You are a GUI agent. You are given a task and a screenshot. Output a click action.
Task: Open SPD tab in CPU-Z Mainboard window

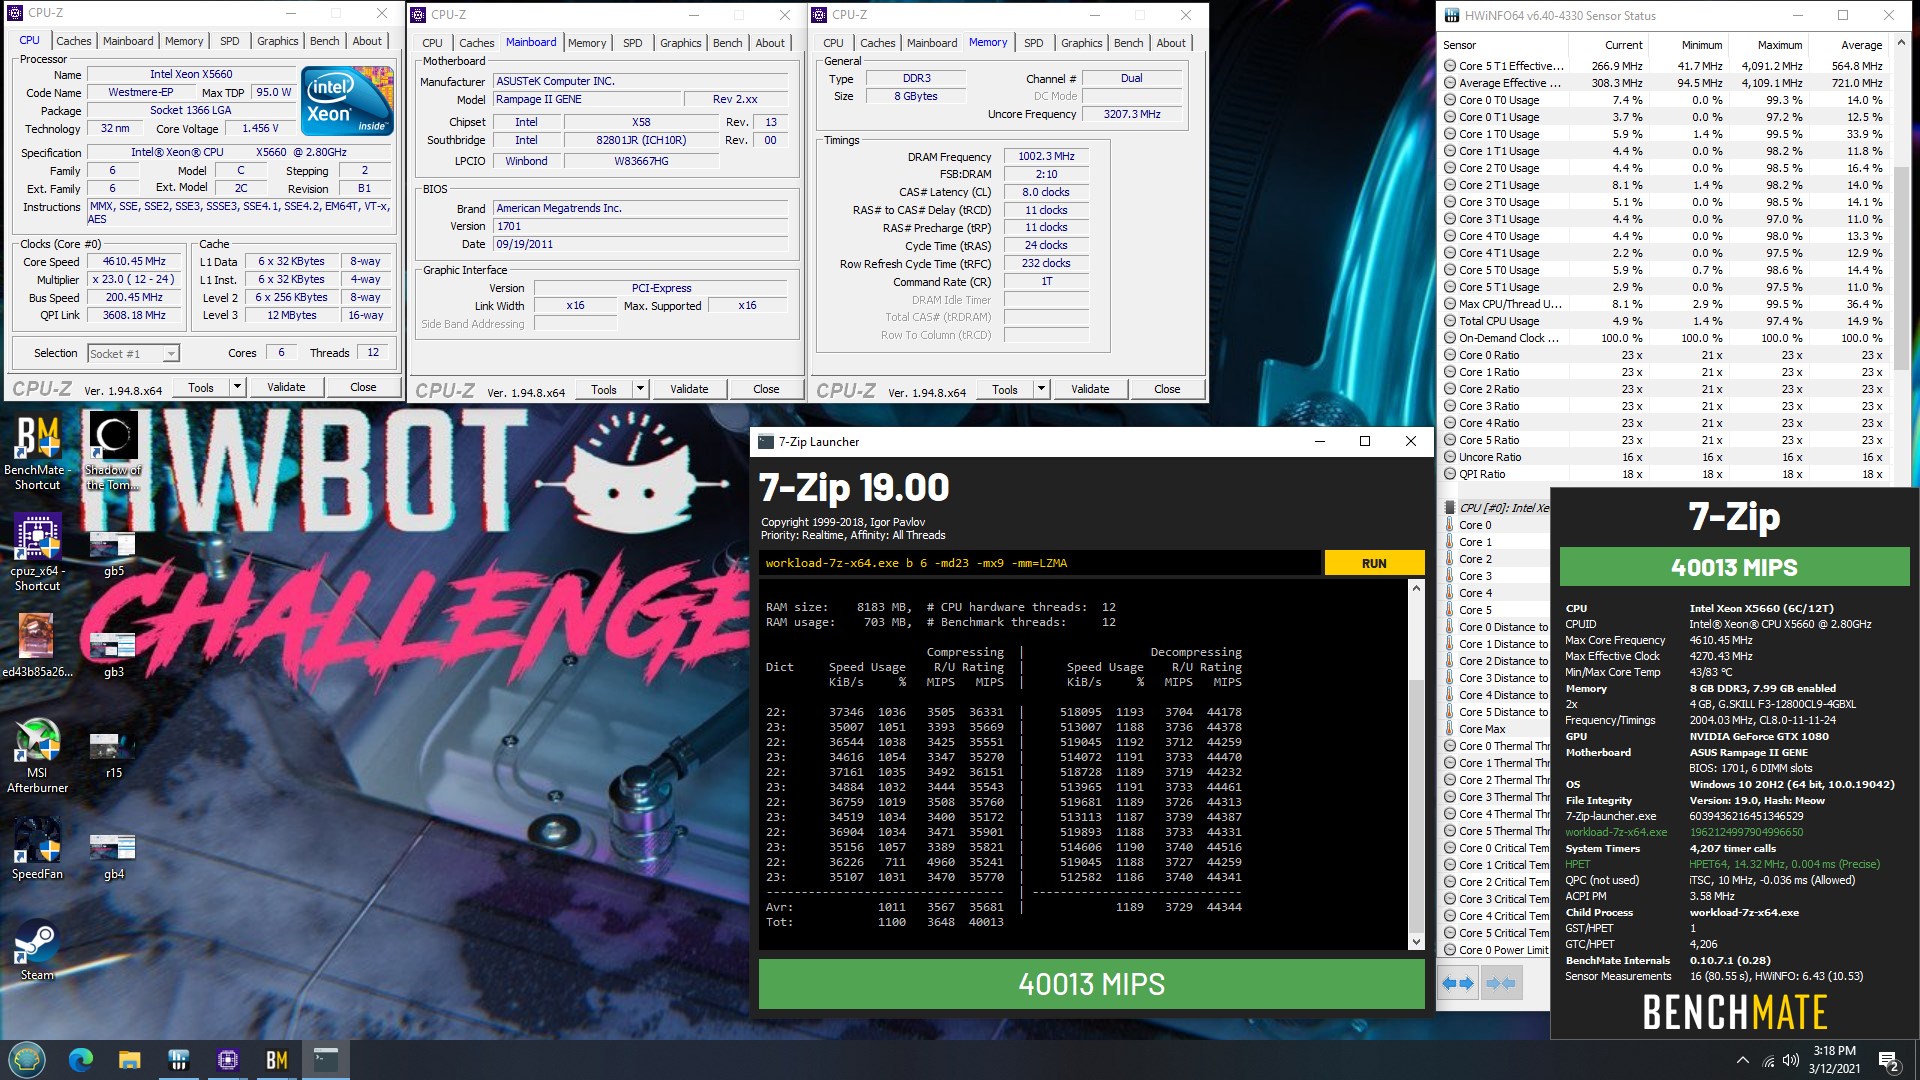(x=632, y=43)
